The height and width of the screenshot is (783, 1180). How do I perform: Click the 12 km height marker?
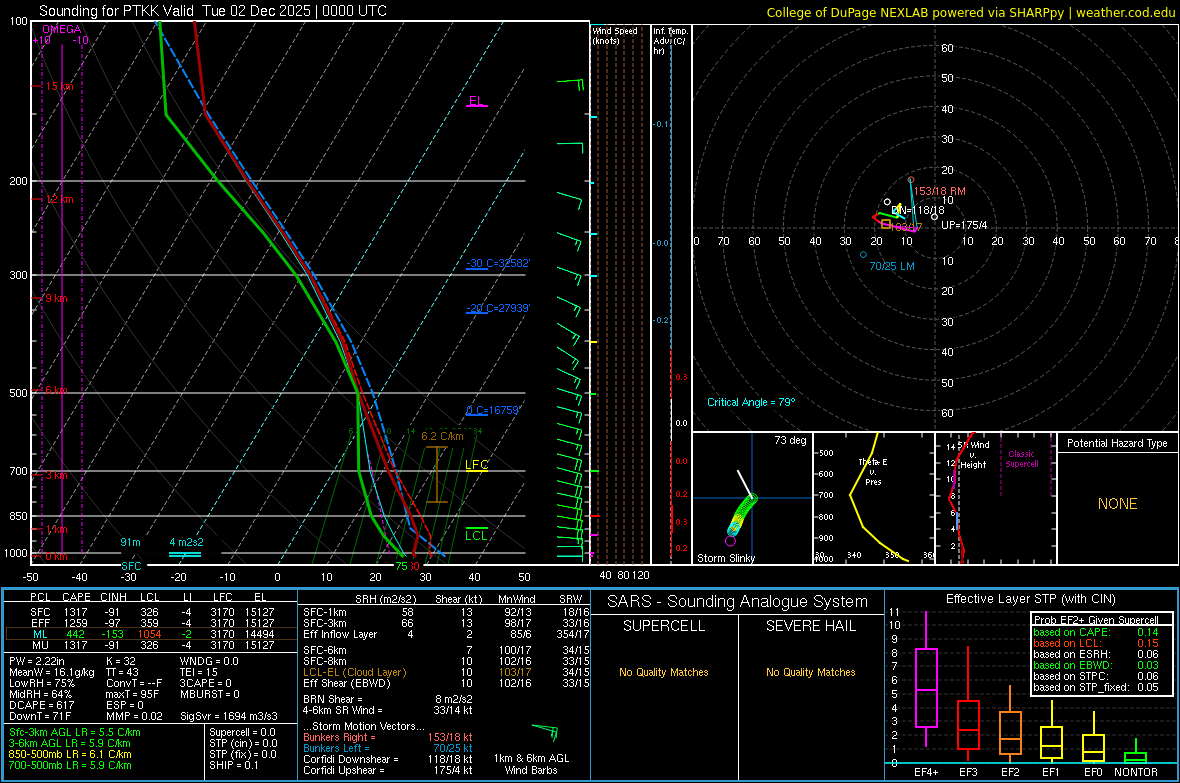click(59, 200)
